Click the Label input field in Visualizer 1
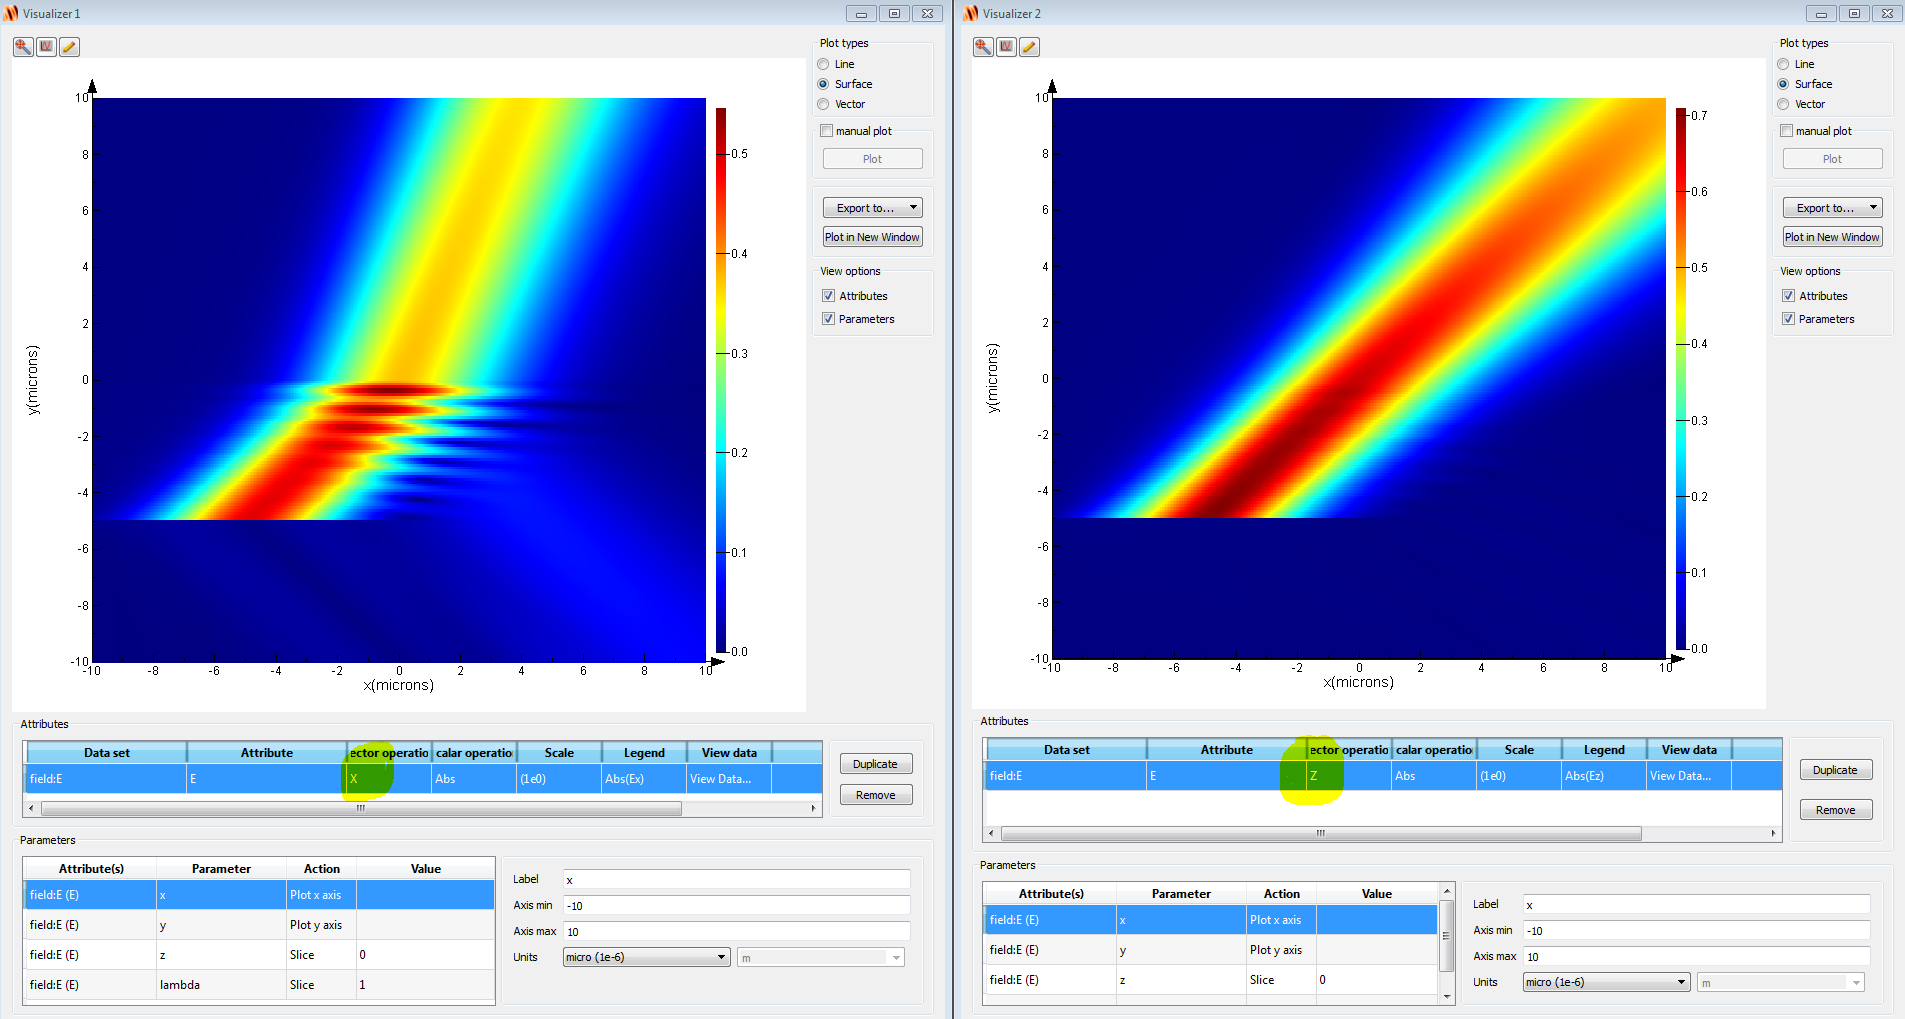 pos(736,880)
